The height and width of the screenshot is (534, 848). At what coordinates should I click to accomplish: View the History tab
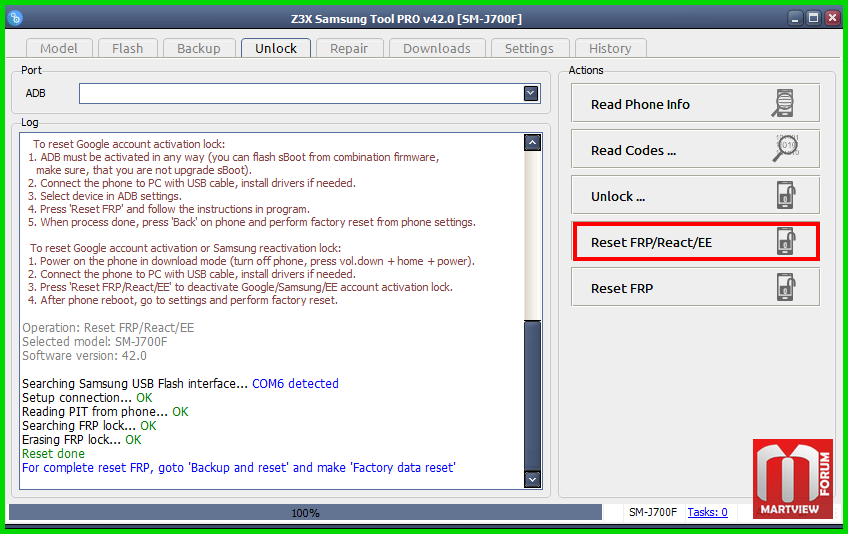[610, 48]
